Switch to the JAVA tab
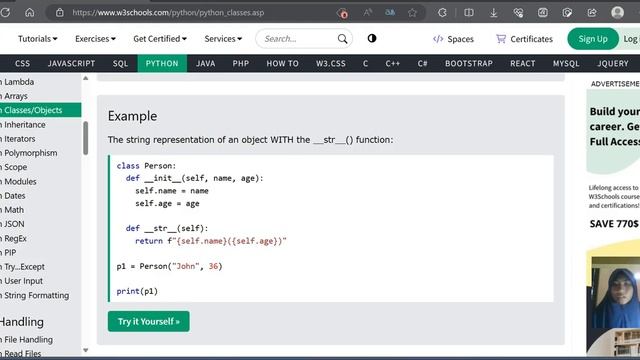The height and width of the screenshot is (360, 640). coord(206,63)
